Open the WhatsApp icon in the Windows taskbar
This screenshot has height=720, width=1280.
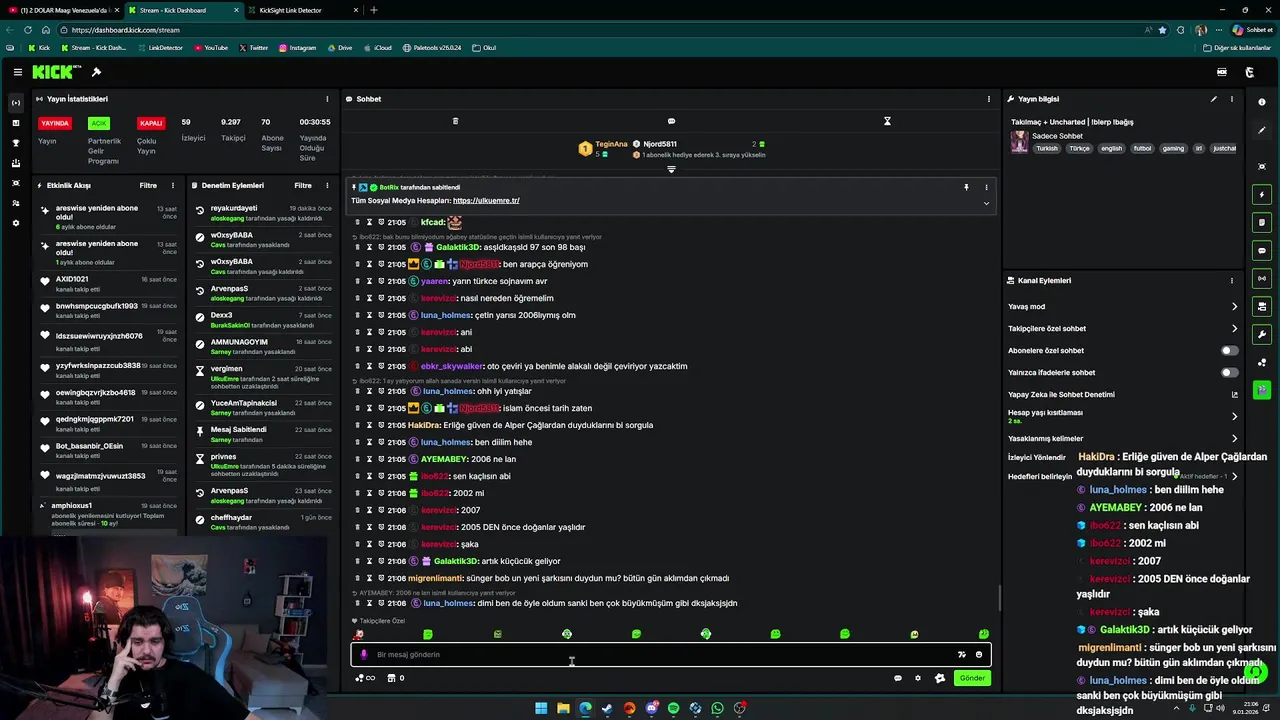[x=717, y=708]
